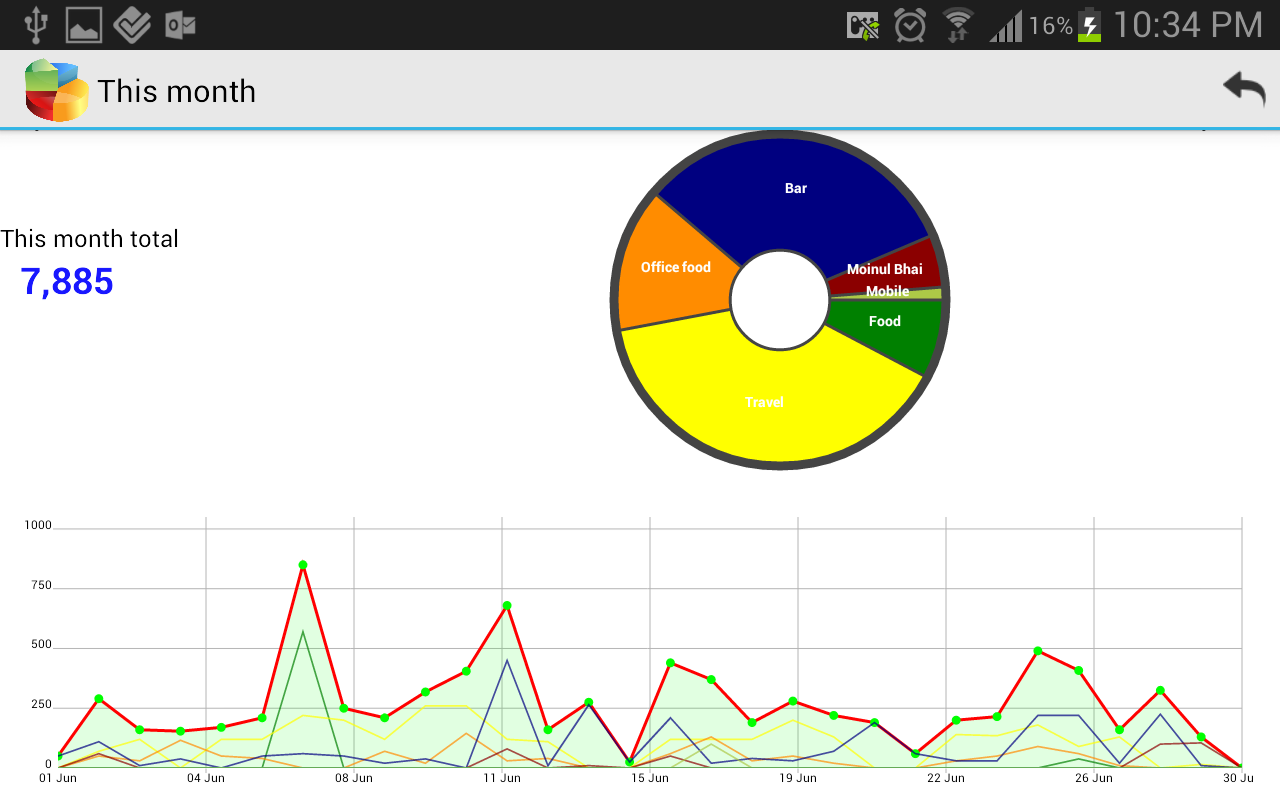
Task: Tap the back arrow in the action bar
Action: coord(1243,88)
